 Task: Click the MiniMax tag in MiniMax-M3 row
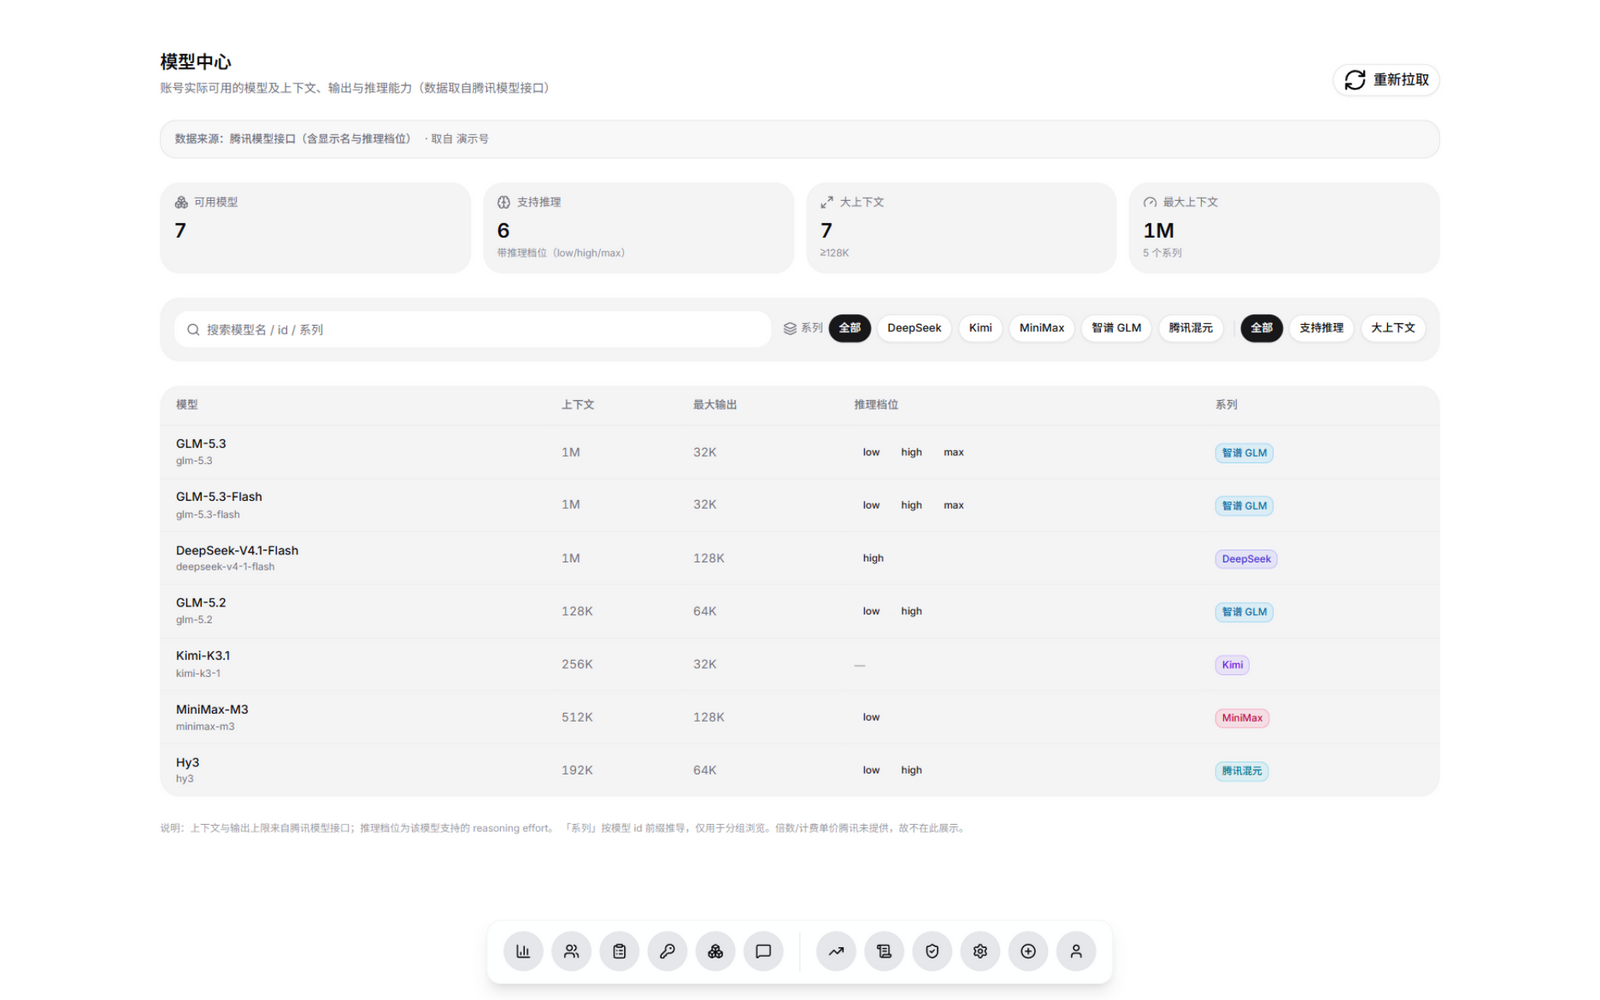click(x=1242, y=718)
